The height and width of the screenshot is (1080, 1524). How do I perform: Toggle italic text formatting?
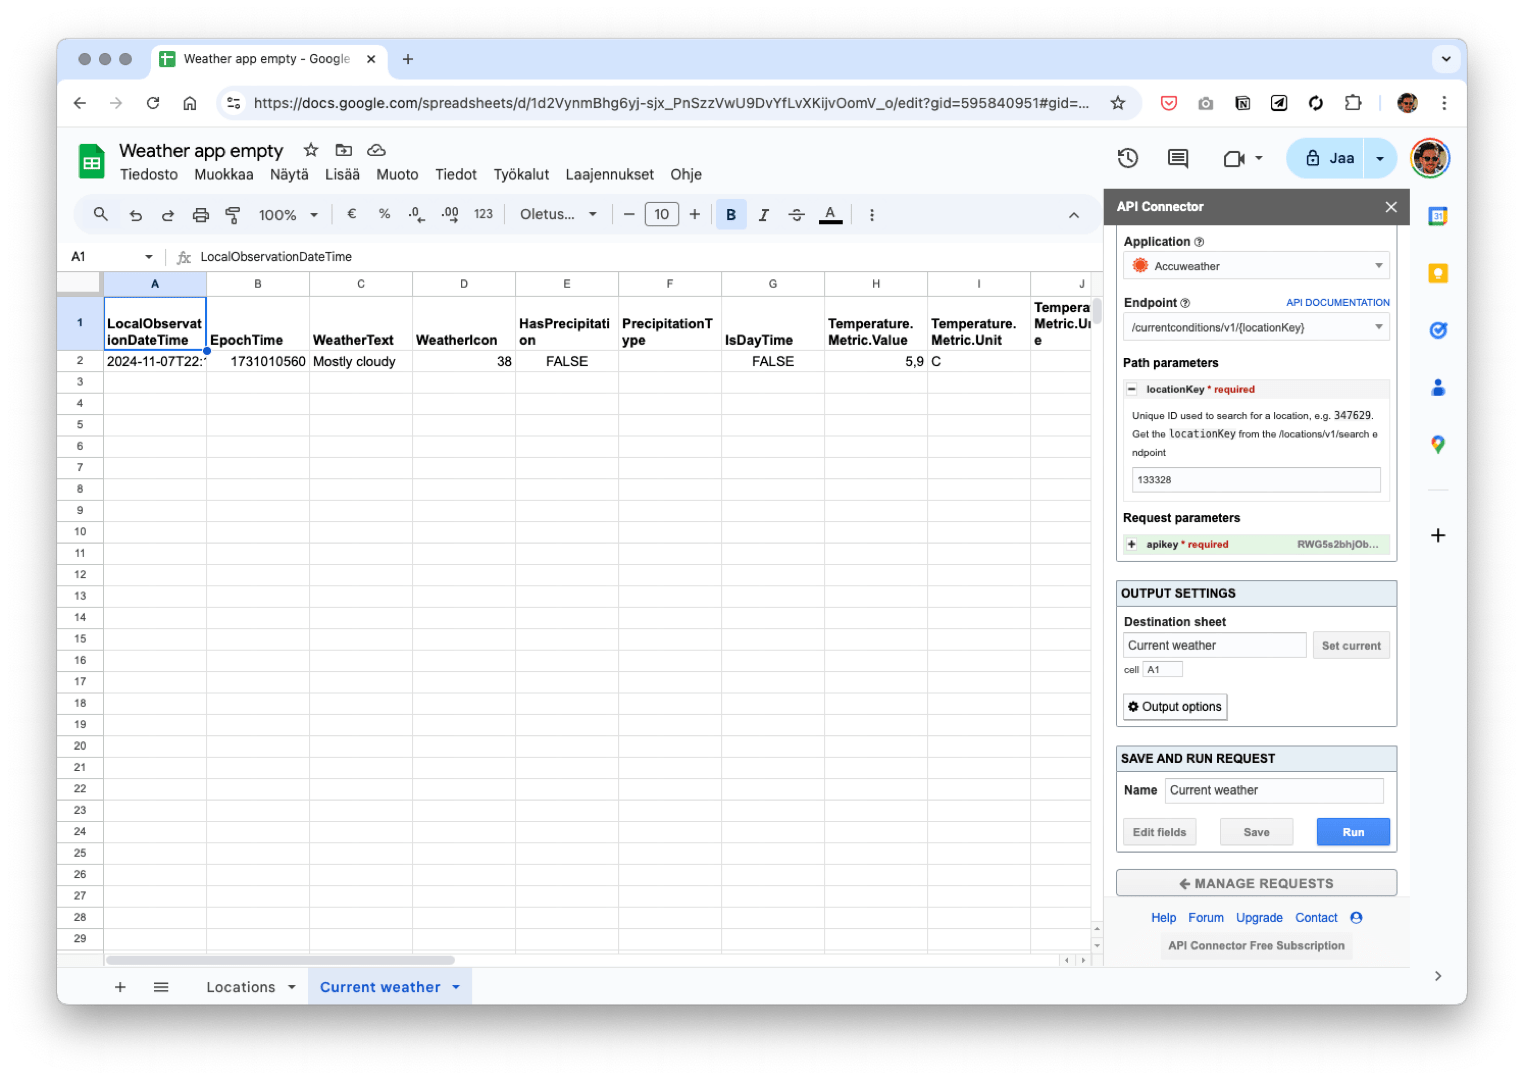[763, 215]
